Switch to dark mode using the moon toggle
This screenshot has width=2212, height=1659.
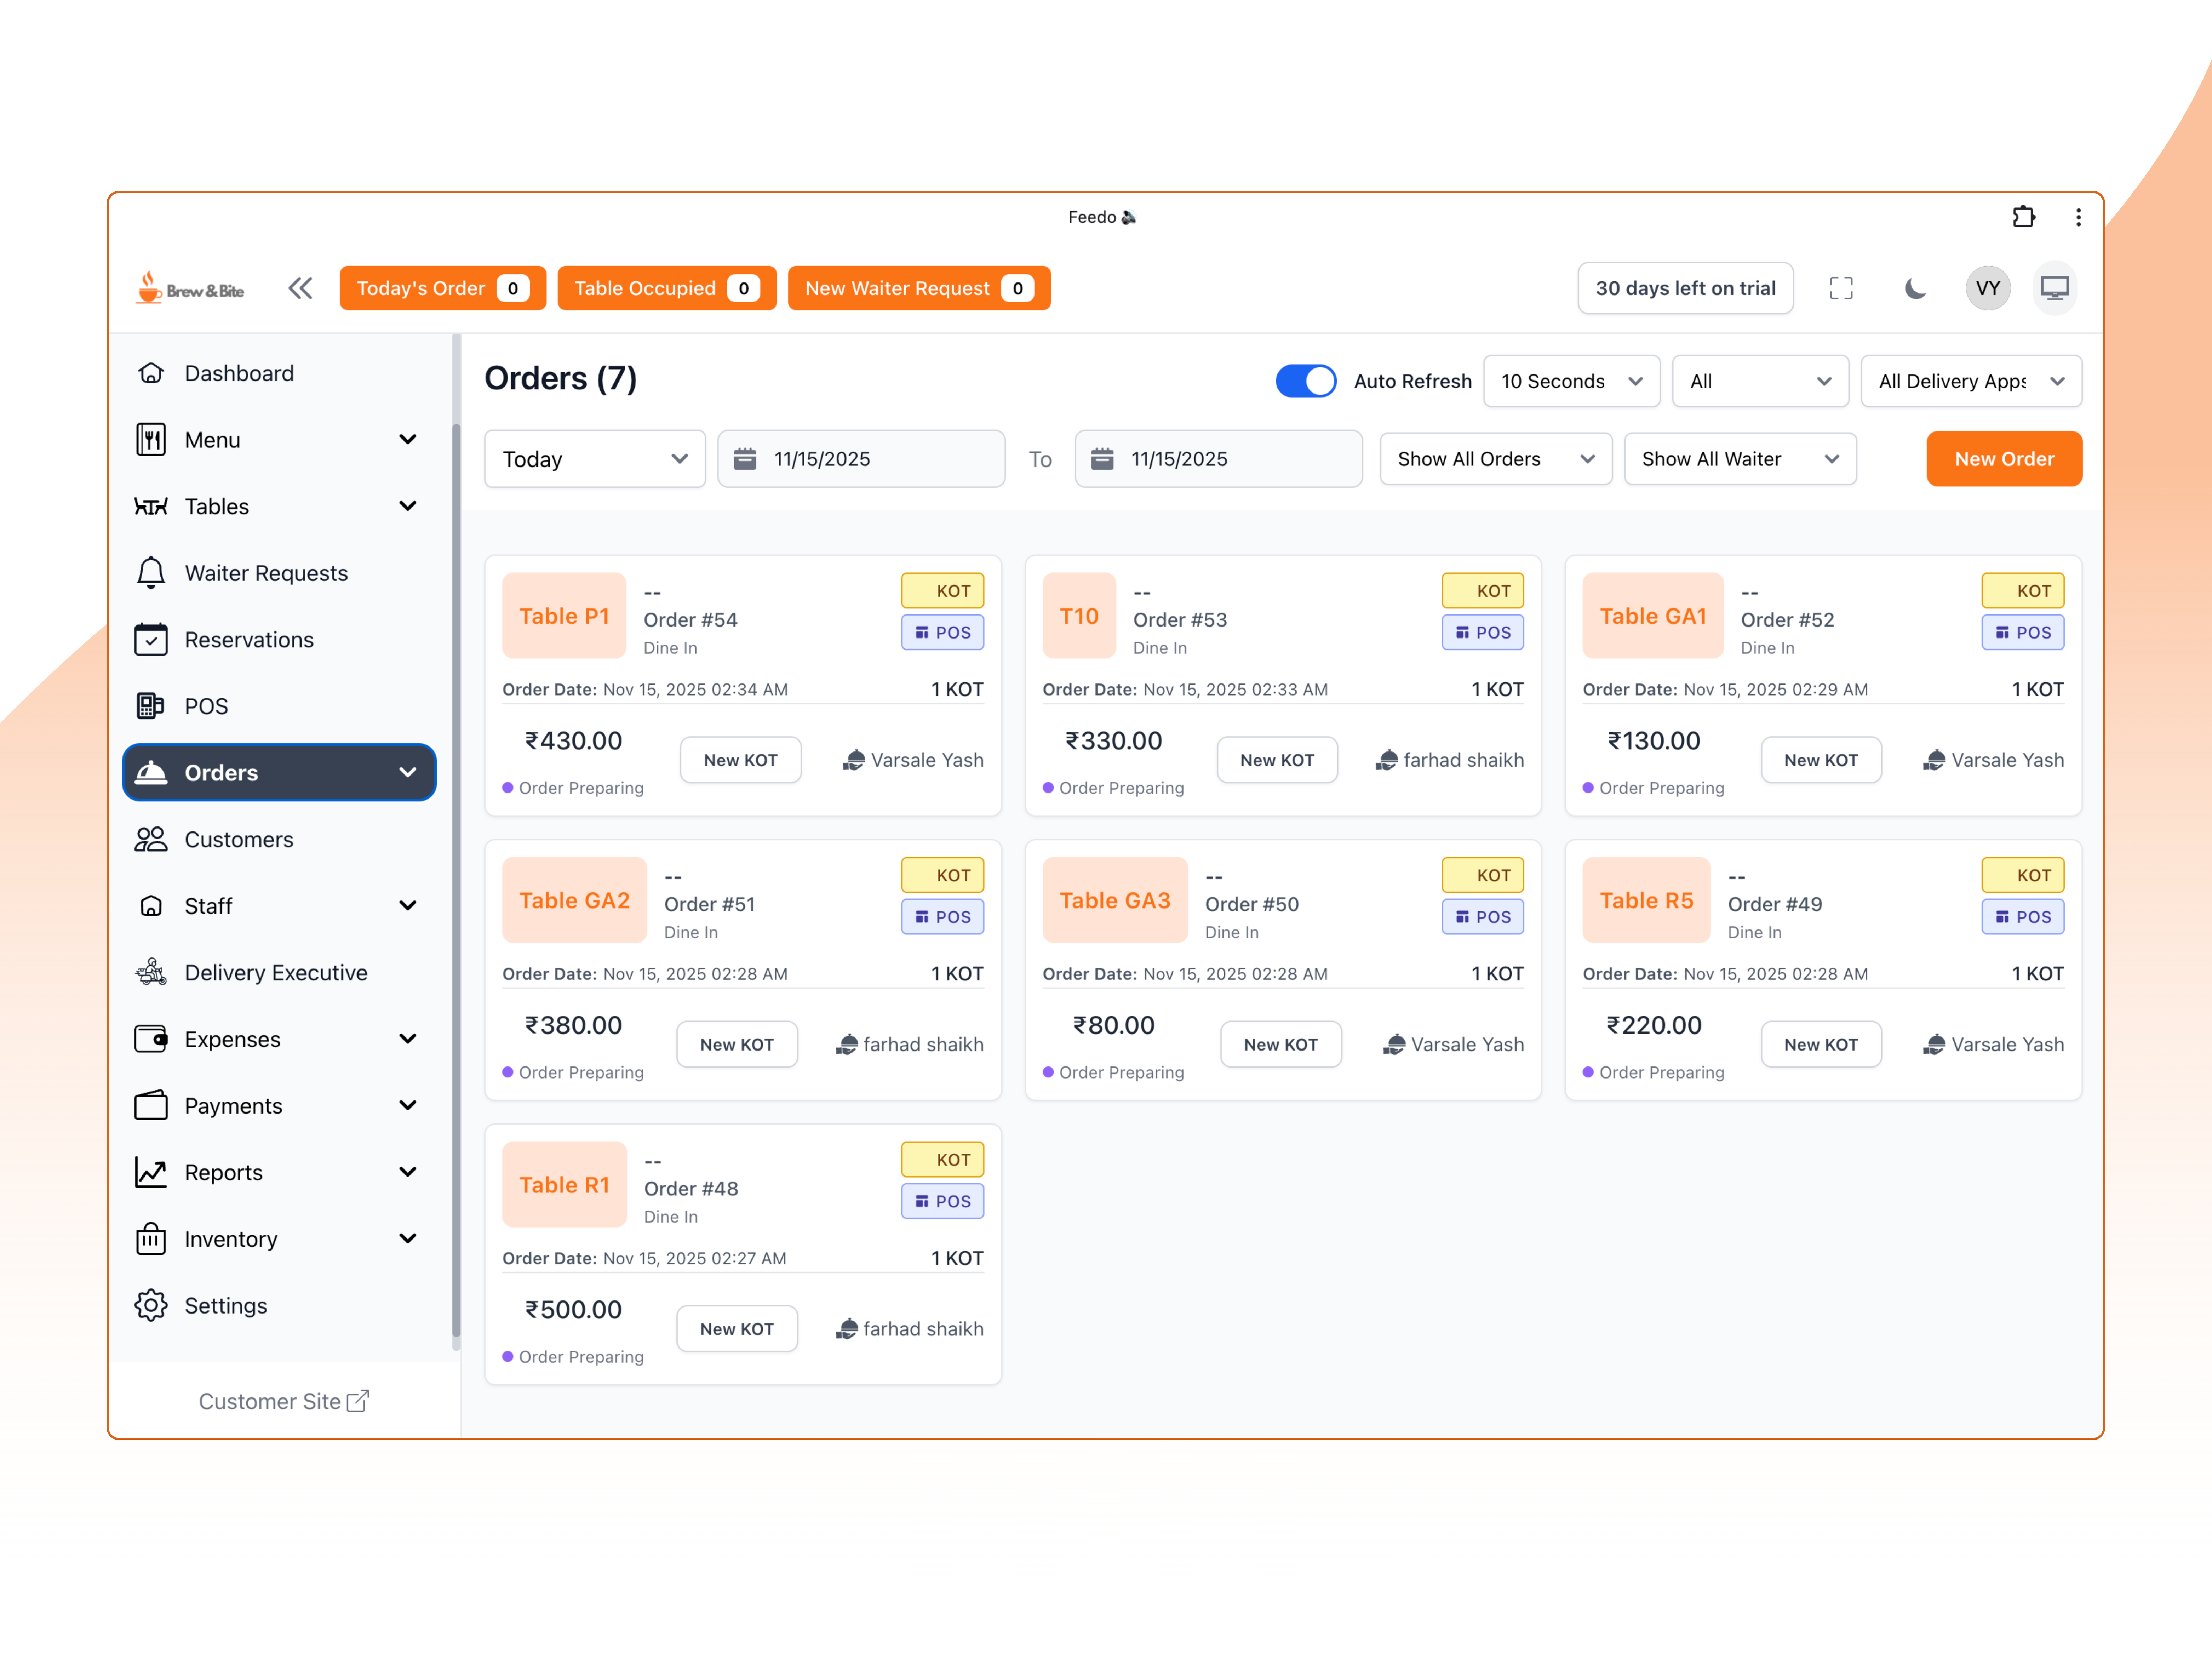click(1915, 288)
